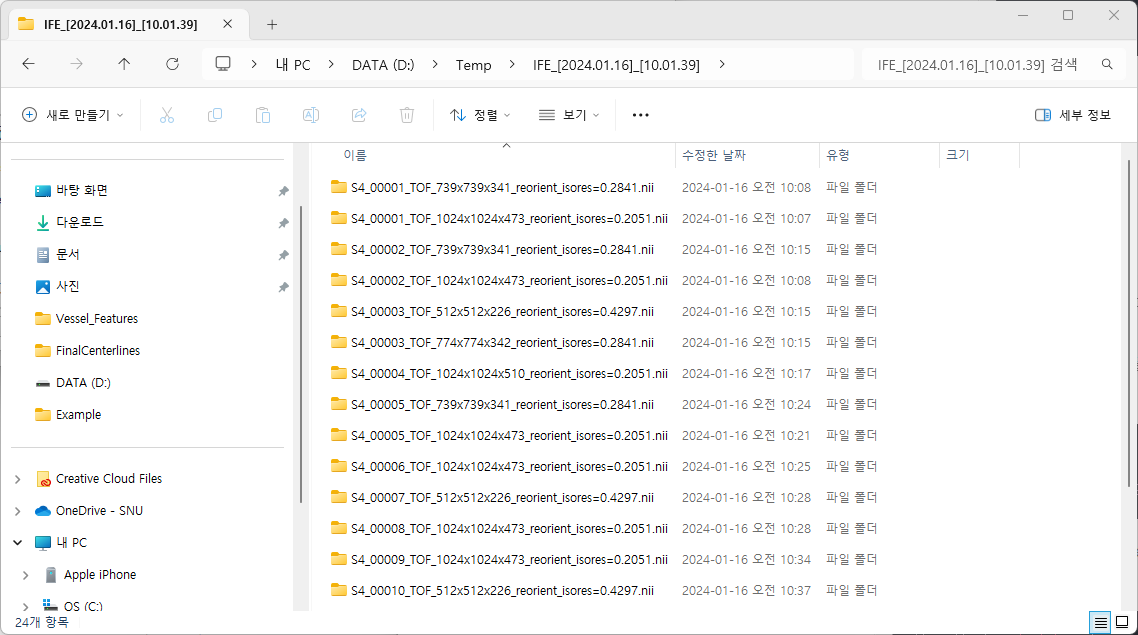Viewport: 1138px width, 635px height.
Task: Open the 정렬 sort dropdown
Action: tap(480, 115)
